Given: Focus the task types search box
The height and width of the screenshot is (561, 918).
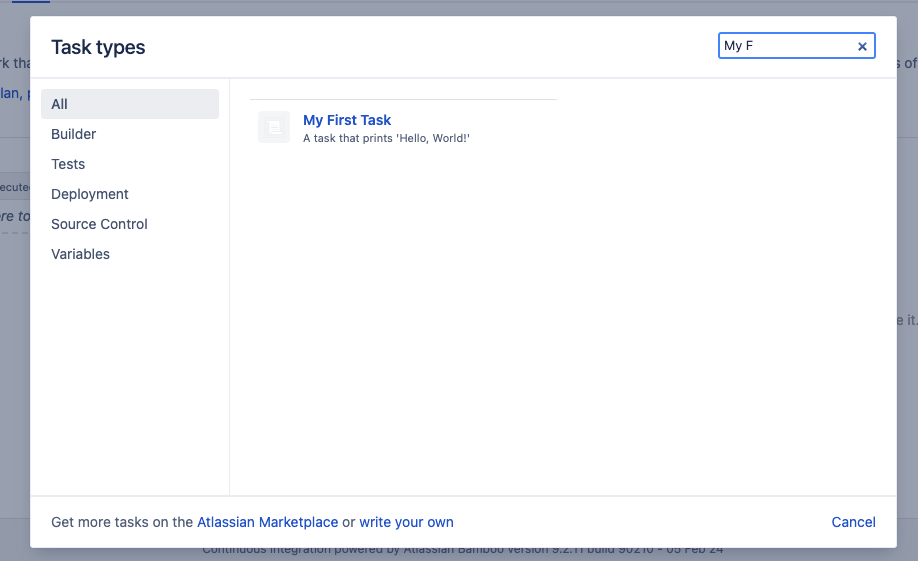Looking at the screenshot, I should (x=786, y=46).
